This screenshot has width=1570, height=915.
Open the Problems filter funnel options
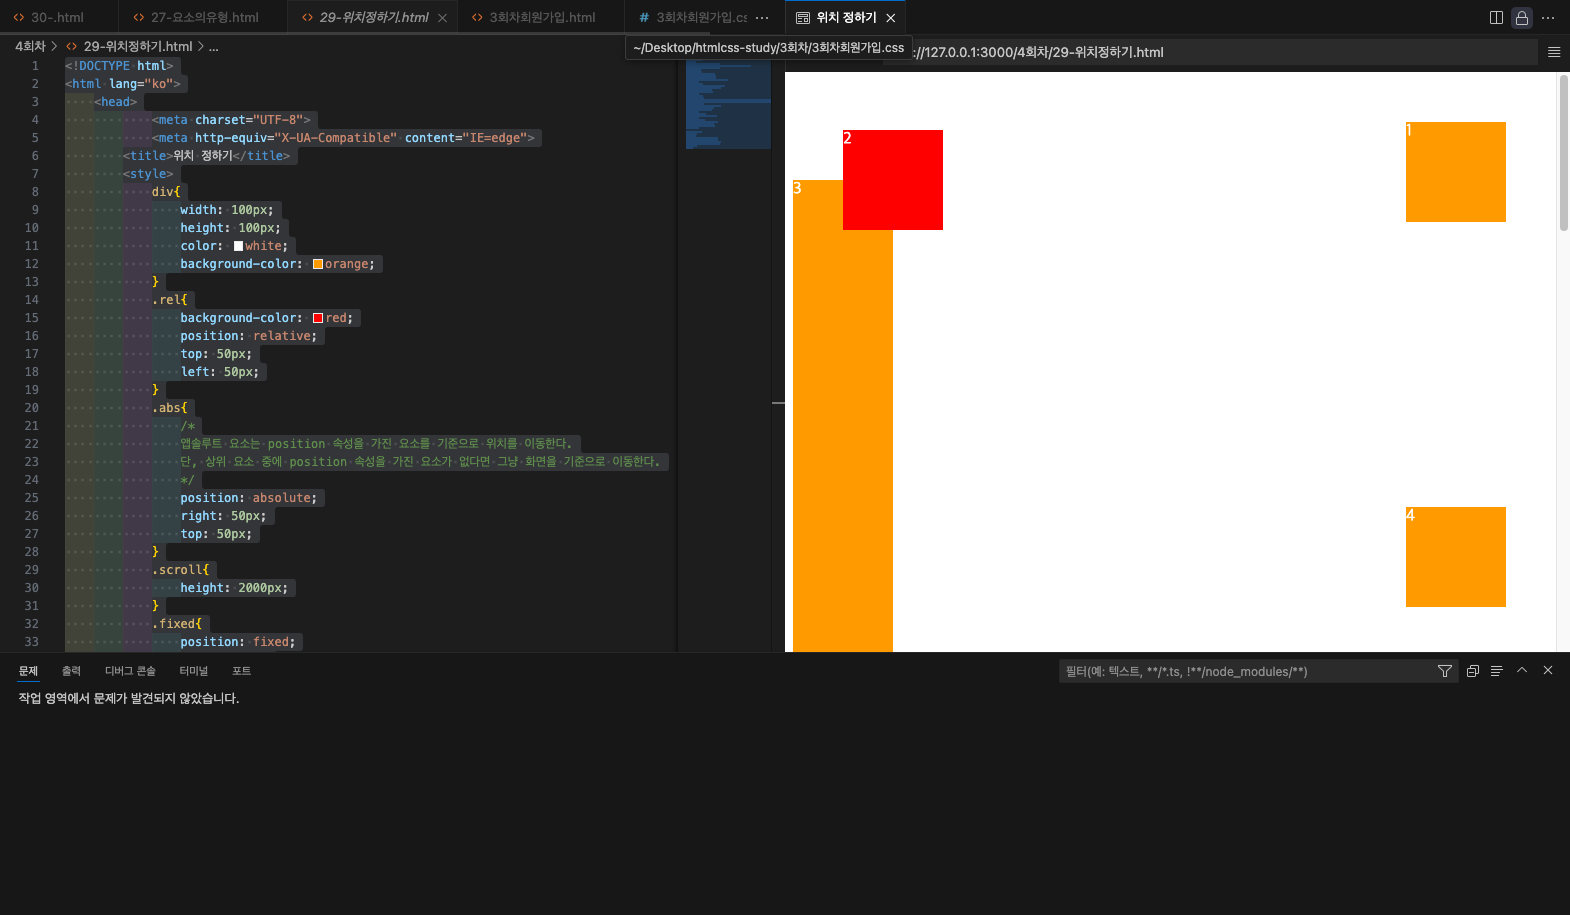pos(1445,671)
